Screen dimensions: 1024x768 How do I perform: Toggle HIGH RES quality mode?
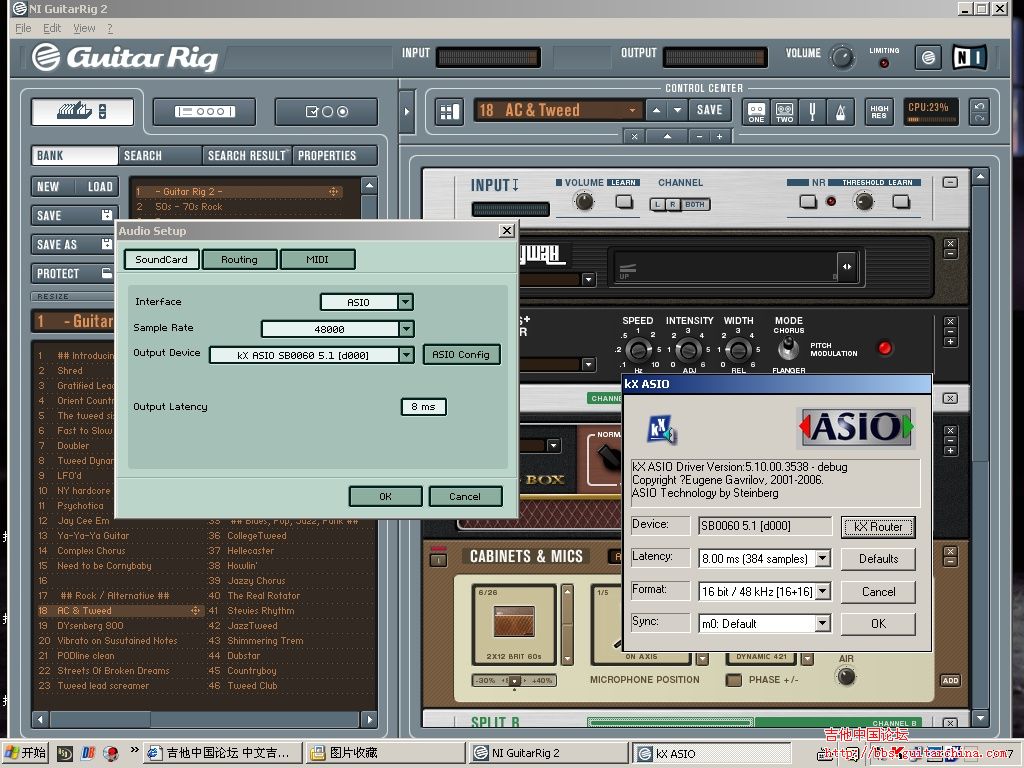click(879, 111)
